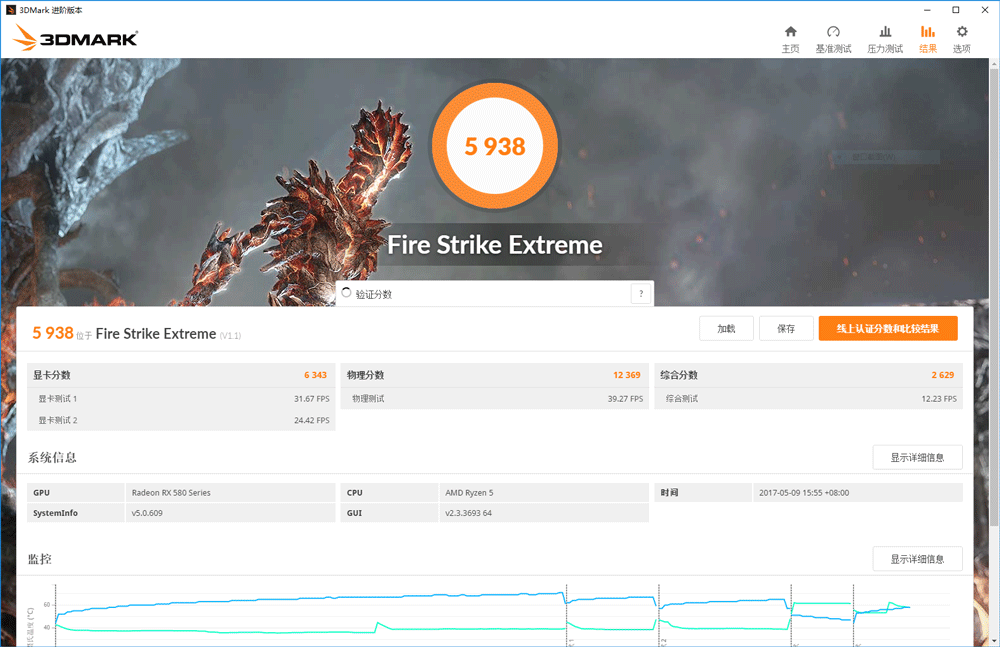
Task: Click orange 线上认证分数和比较结果 button
Action: click(x=887, y=329)
